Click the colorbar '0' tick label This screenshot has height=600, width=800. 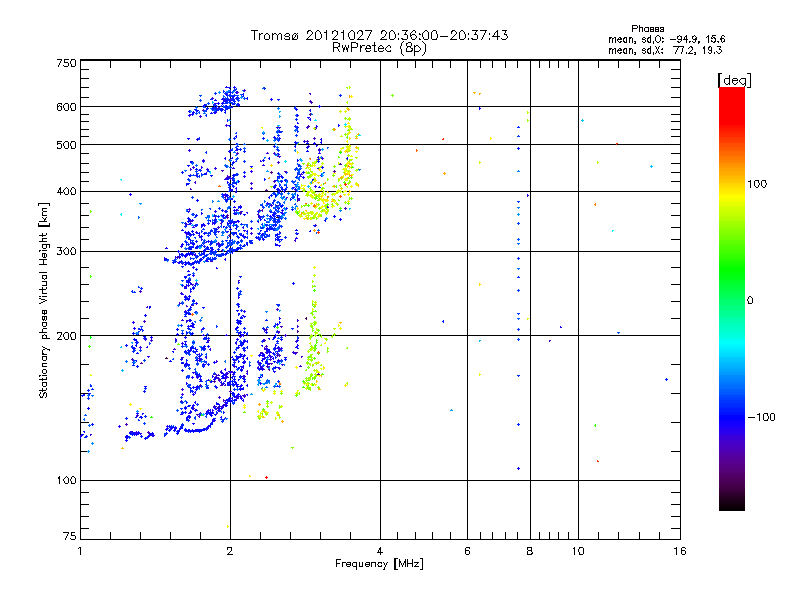point(750,301)
